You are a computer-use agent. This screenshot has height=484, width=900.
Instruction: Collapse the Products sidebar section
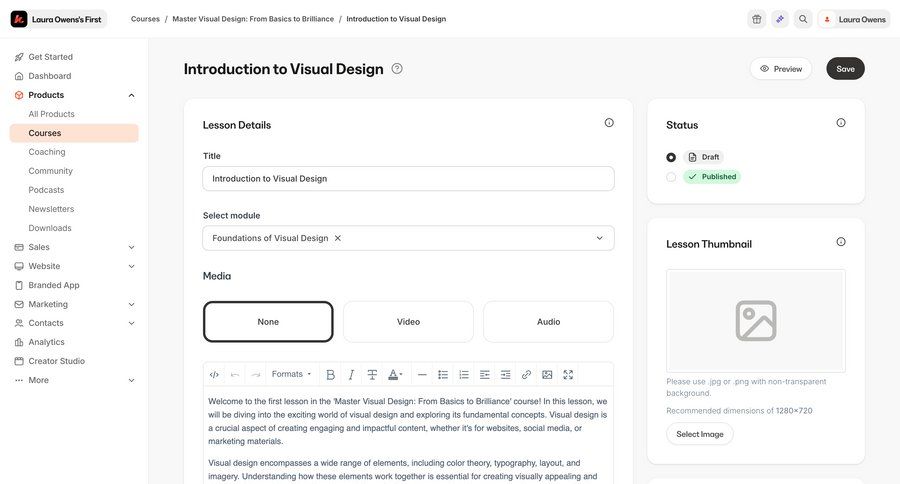131,95
